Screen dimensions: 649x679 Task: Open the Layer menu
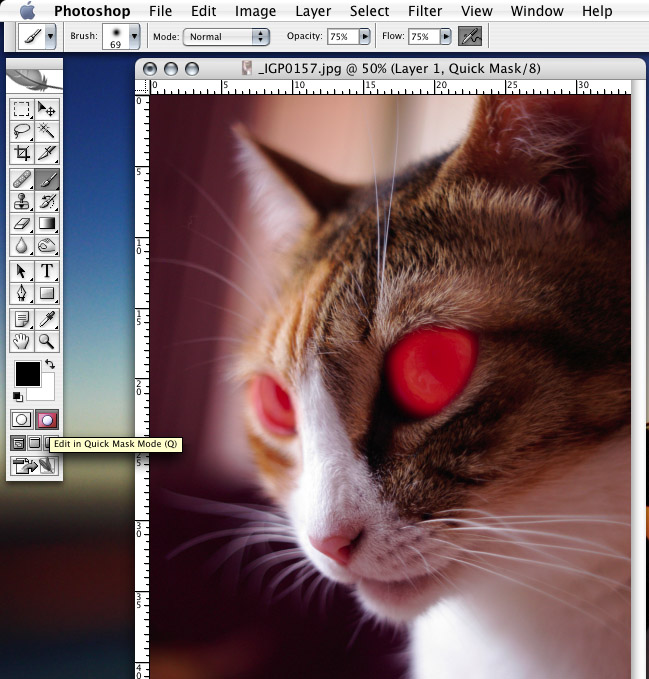(x=313, y=11)
